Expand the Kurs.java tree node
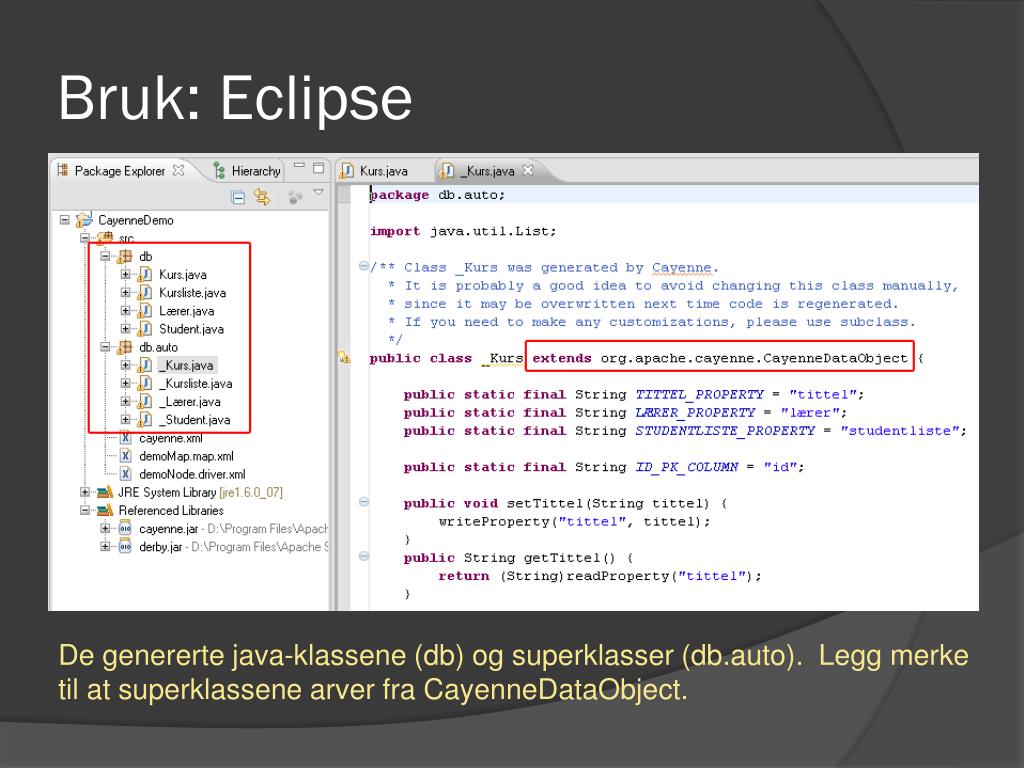Viewport: 1024px width, 768px height. (x=125, y=274)
